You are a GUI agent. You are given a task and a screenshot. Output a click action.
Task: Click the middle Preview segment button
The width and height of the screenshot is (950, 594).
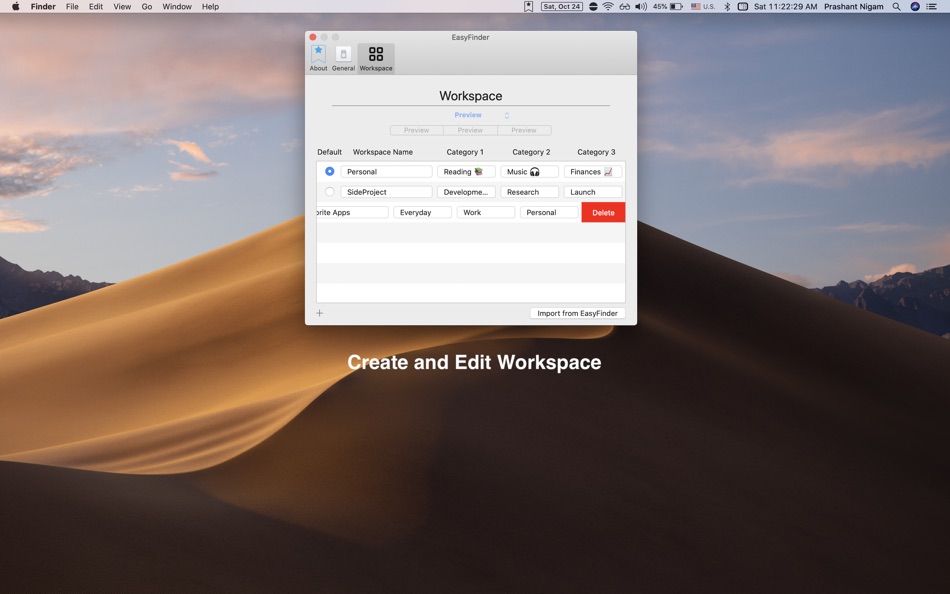point(470,130)
